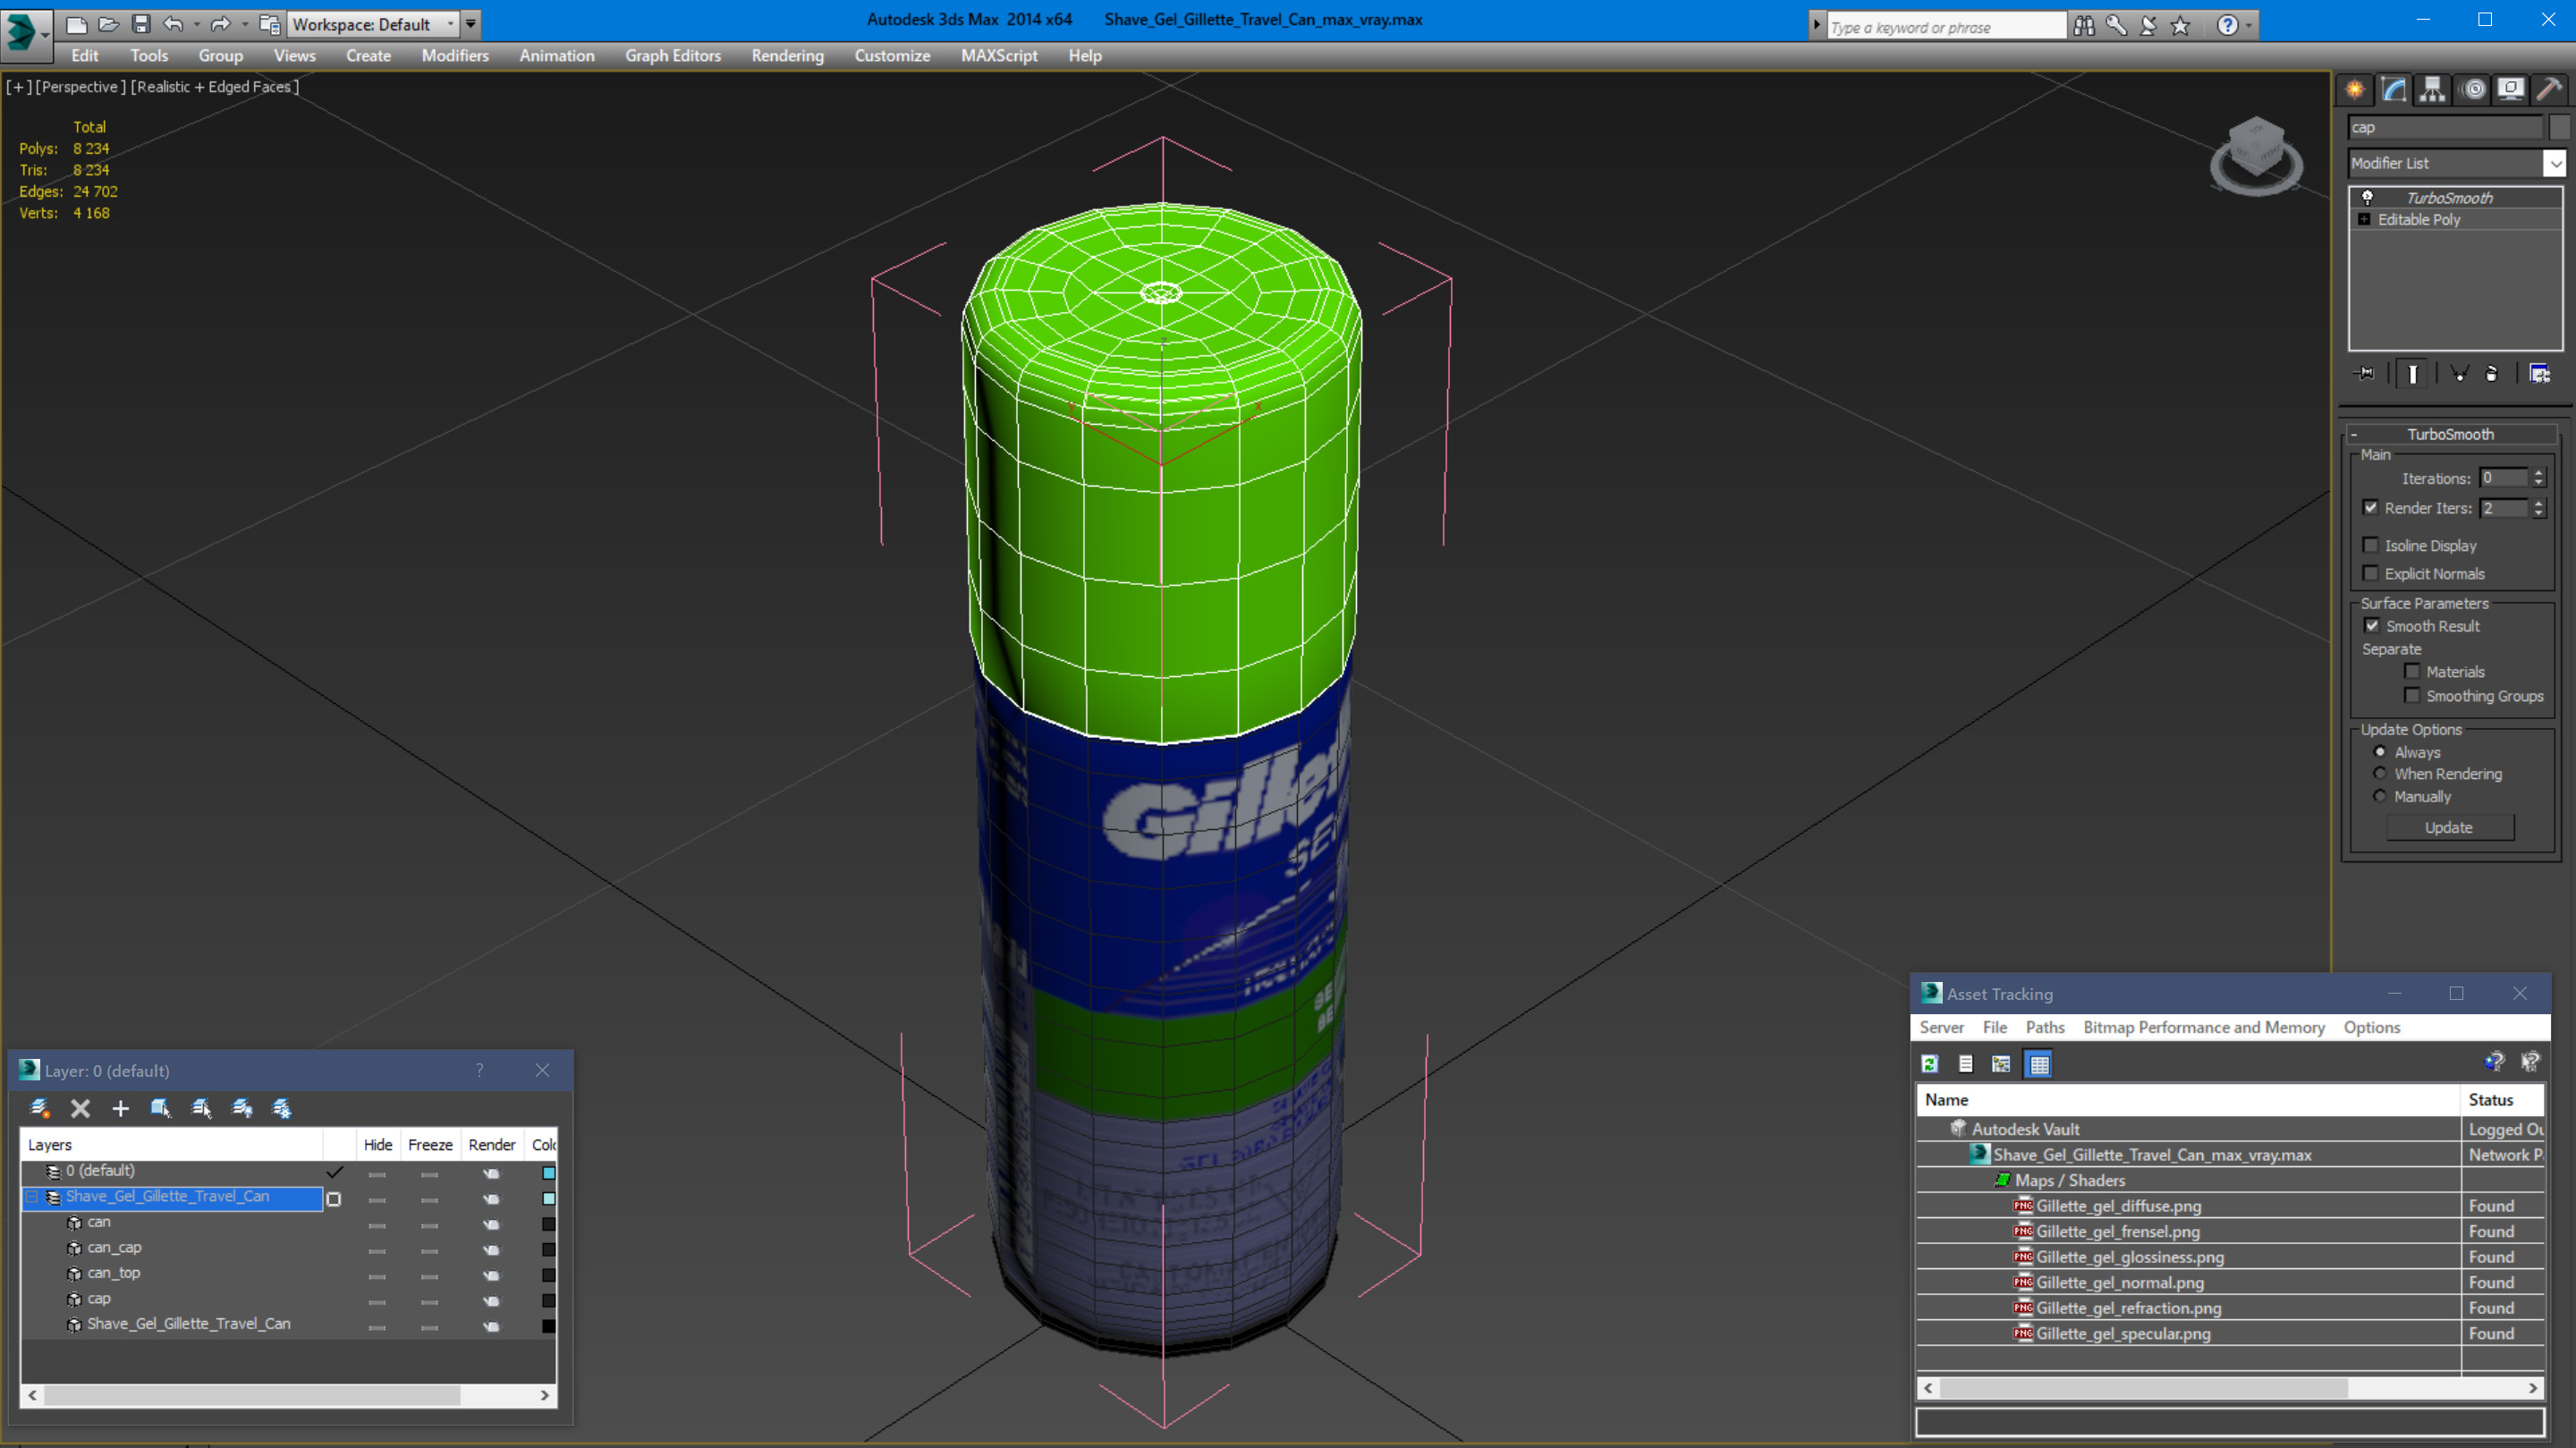The height and width of the screenshot is (1448, 2576).
Task: Open the Hierarchy command panel tab
Action: (x=2432, y=90)
